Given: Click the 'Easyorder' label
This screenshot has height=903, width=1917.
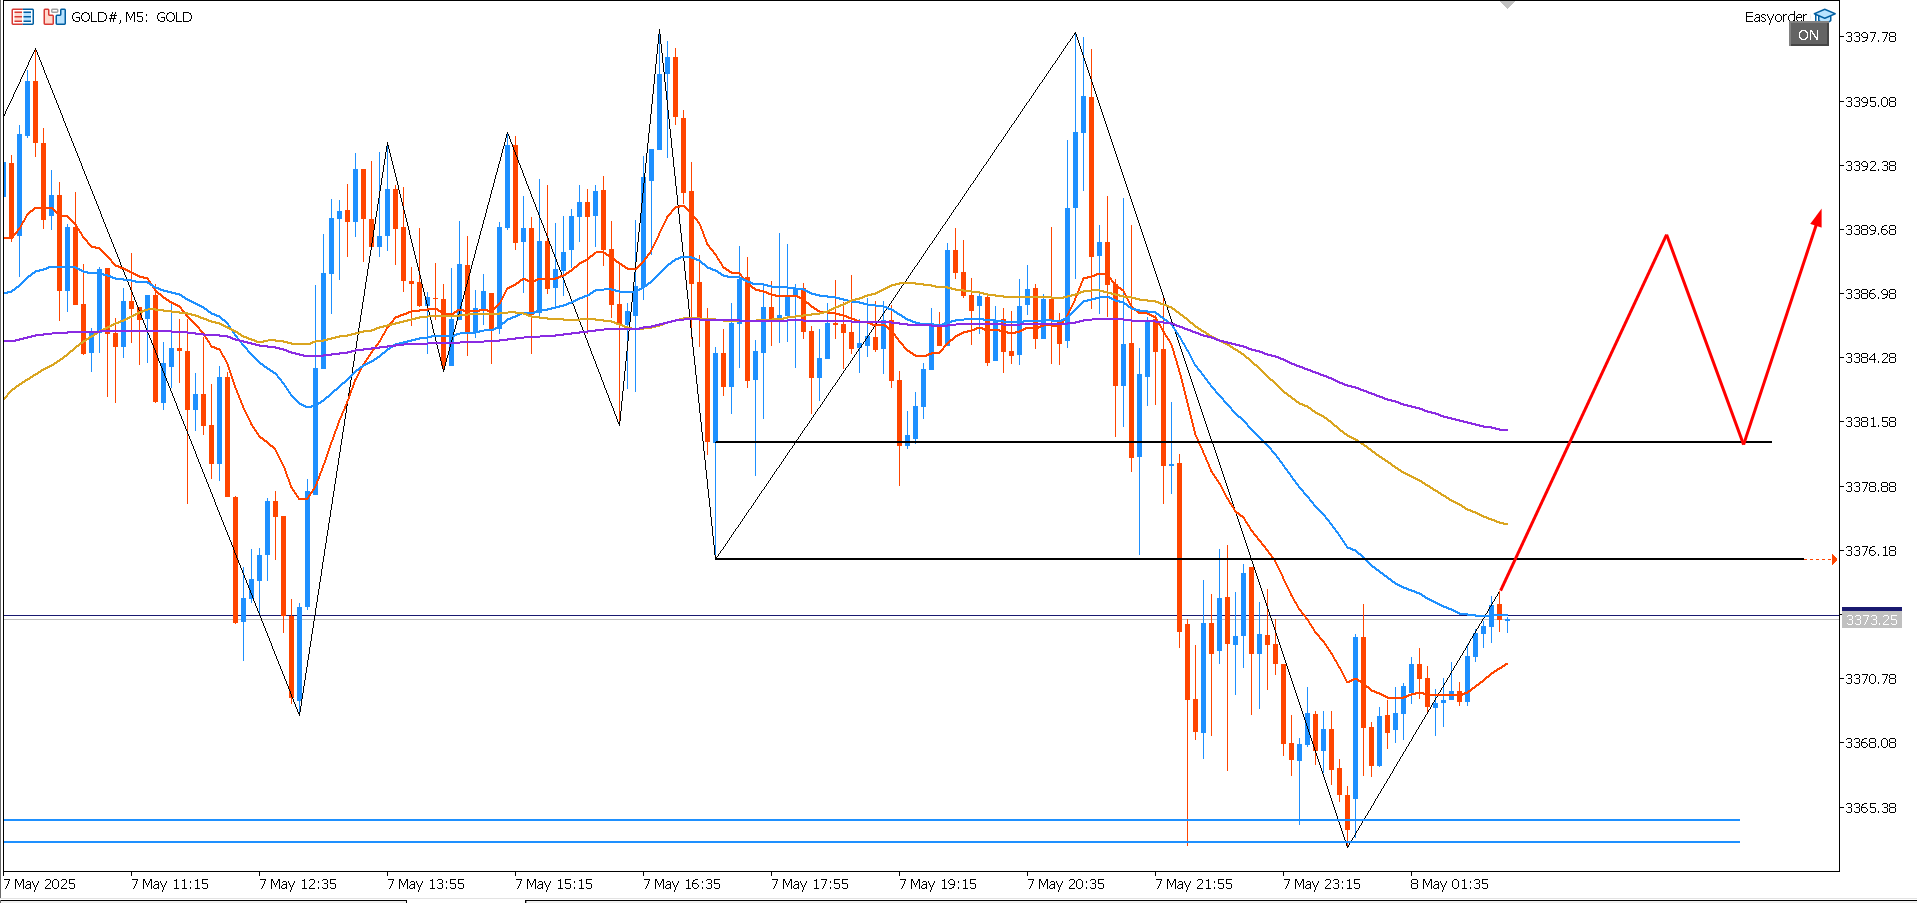Looking at the screenshot, I should click(x=1776, y=17).
